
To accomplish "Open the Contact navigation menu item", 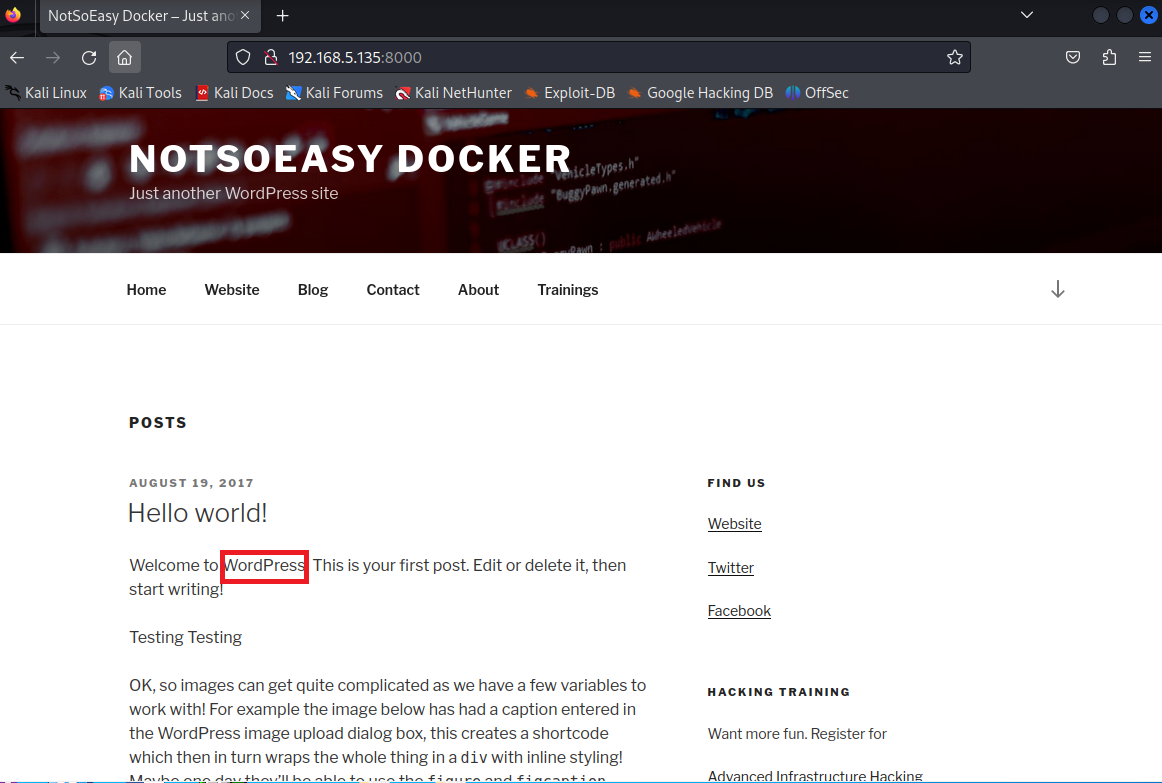I will pyautogui.click(x=393, y=290).
